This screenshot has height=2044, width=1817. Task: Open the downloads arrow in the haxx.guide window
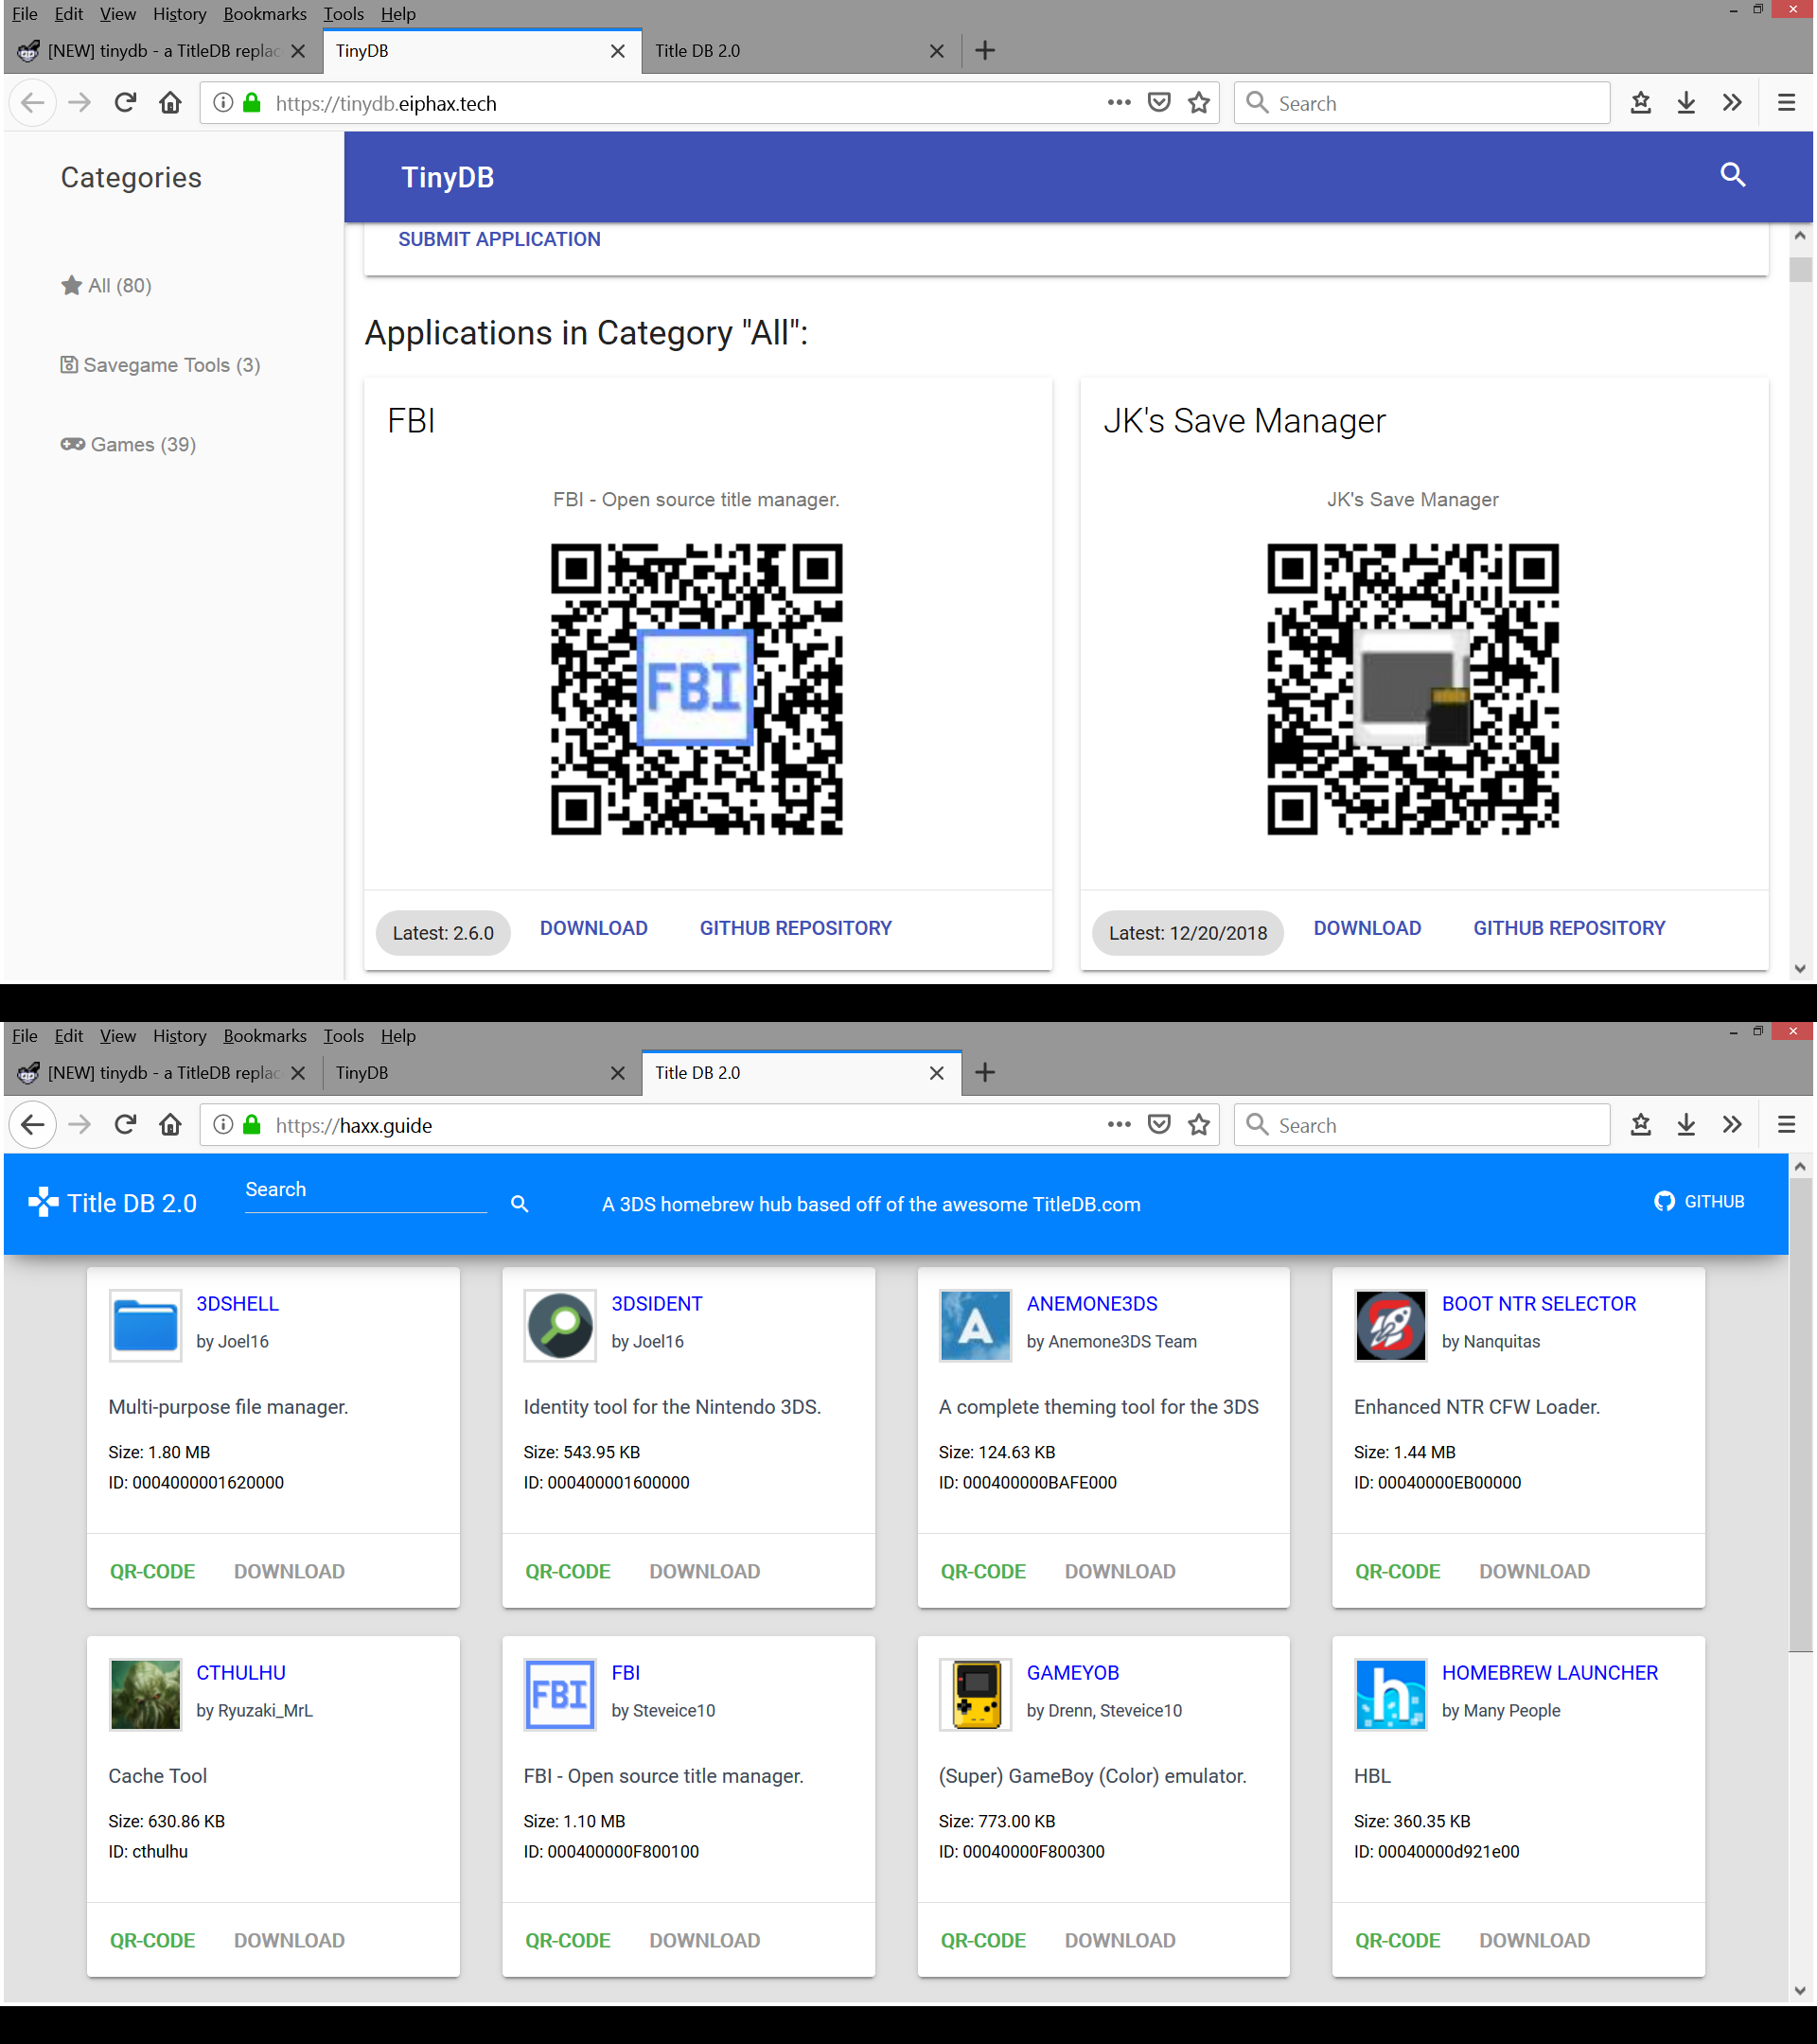click(1686, 1125)
